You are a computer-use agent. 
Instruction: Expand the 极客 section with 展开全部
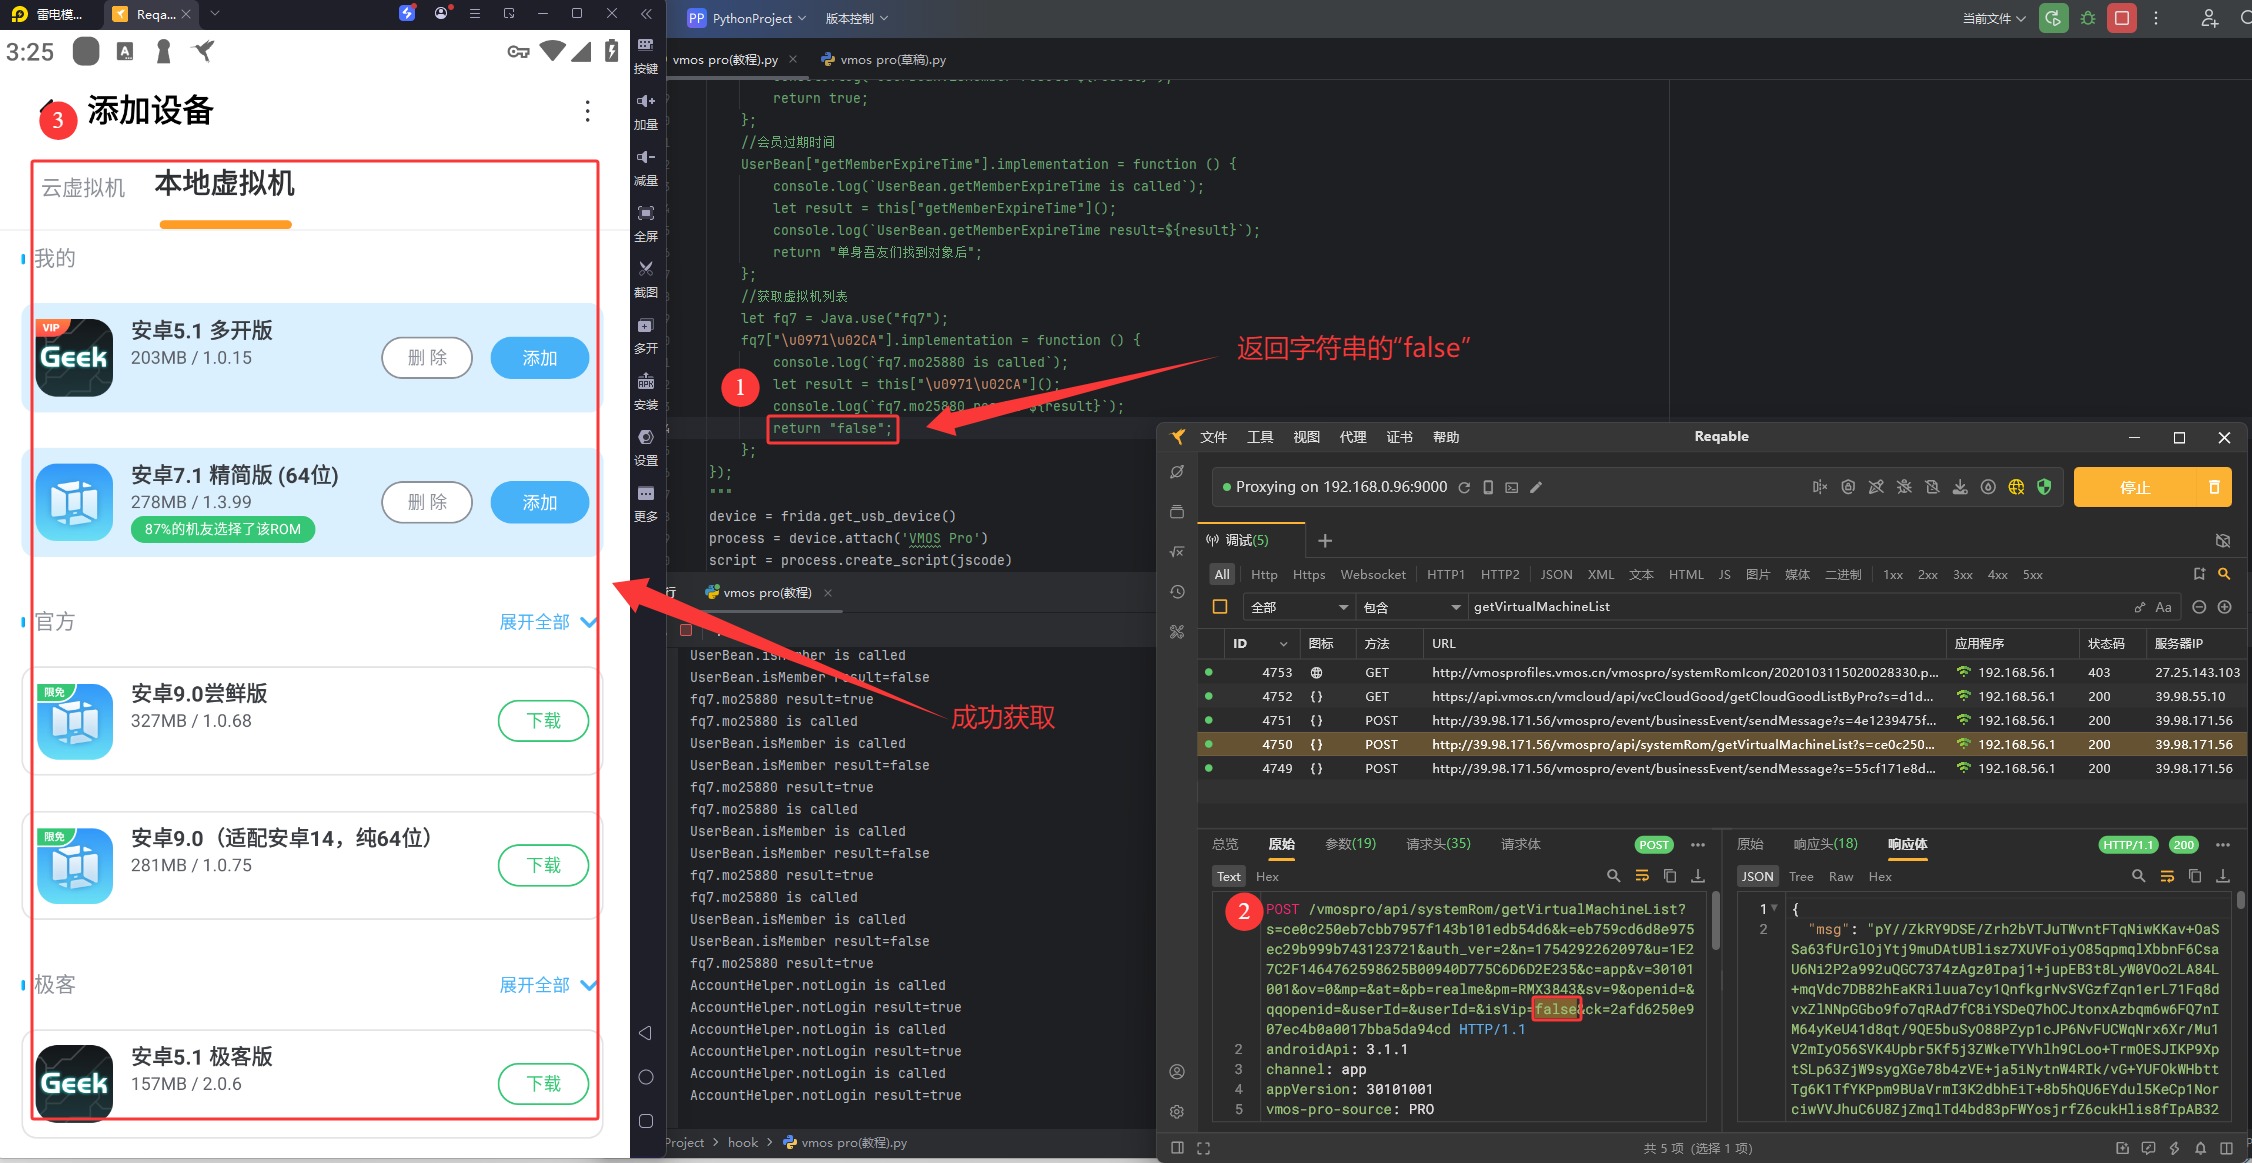pos(548,985)
